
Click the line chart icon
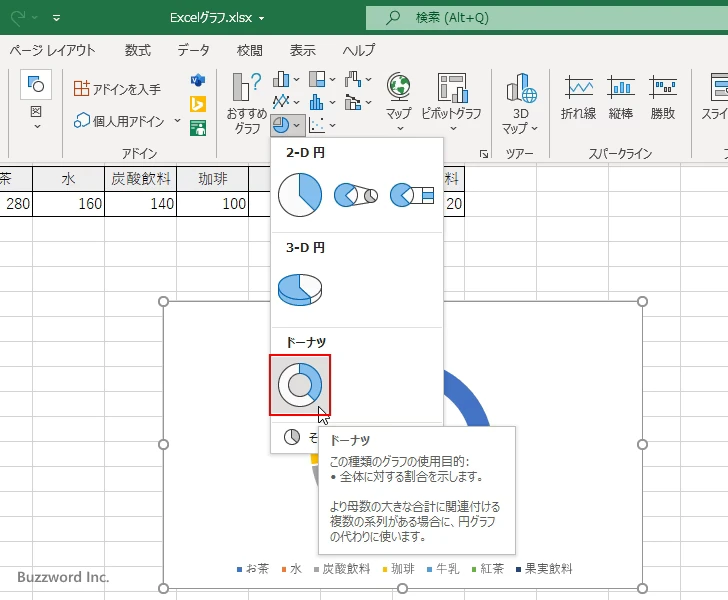281,102
